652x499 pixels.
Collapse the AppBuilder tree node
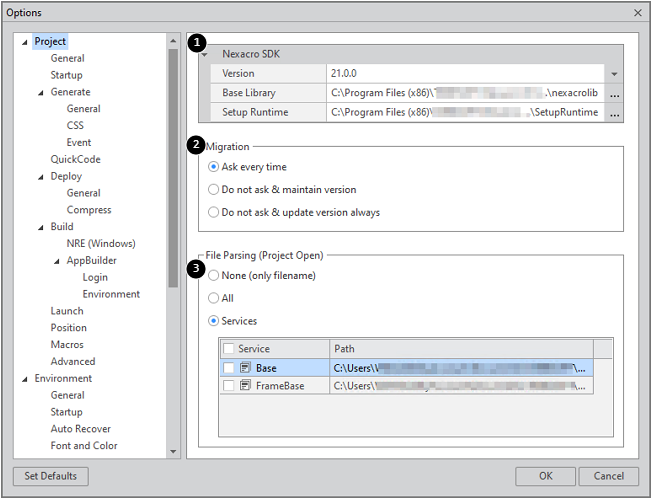(x=56, y=261)
